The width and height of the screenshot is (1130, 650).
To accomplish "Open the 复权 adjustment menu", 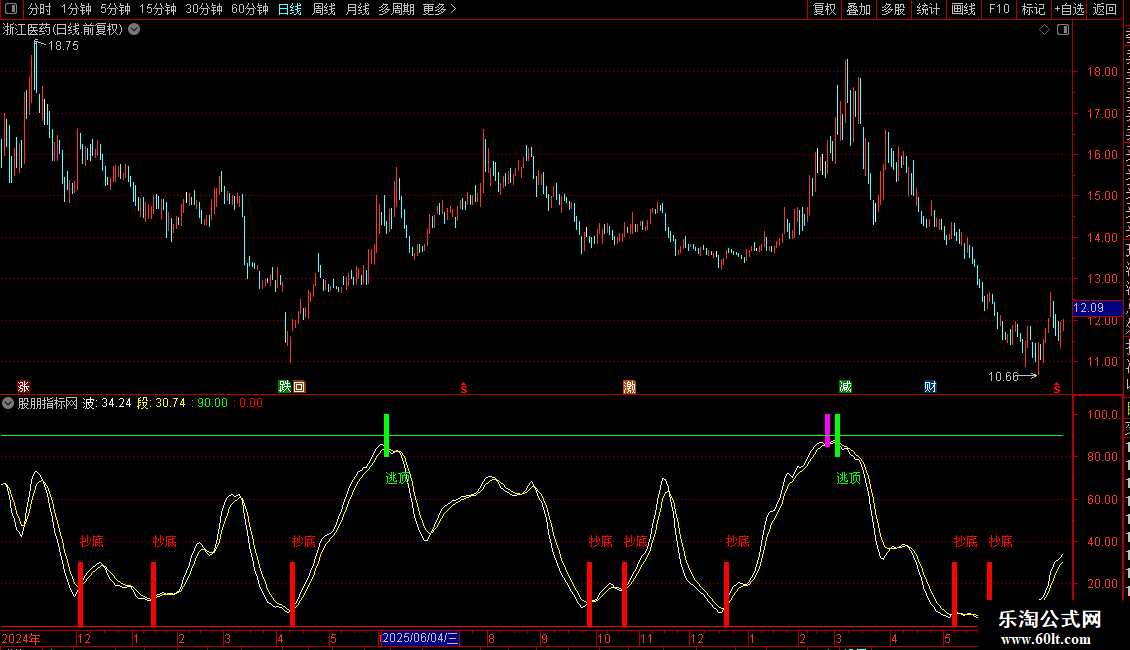I will pos(824,9).
